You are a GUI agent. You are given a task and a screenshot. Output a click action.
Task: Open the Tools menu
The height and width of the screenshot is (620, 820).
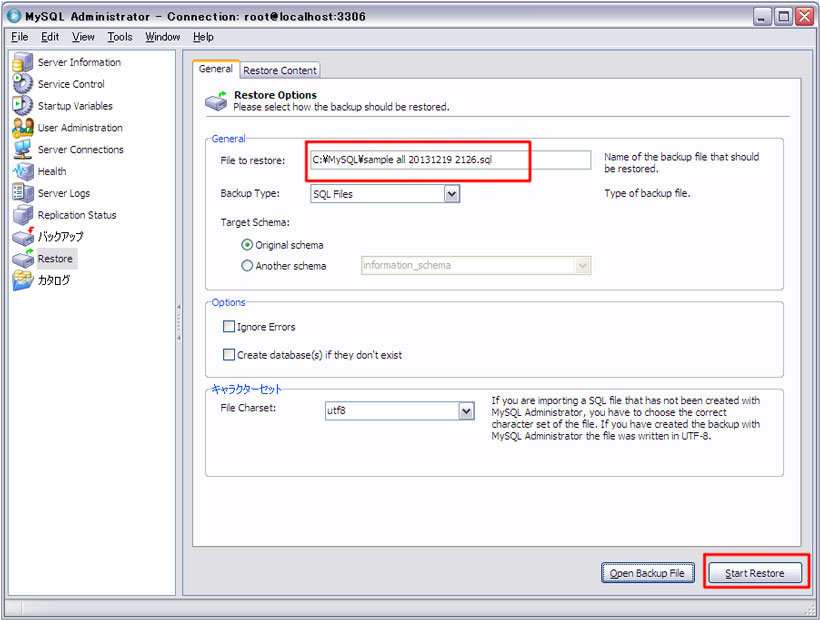(120, 37)
